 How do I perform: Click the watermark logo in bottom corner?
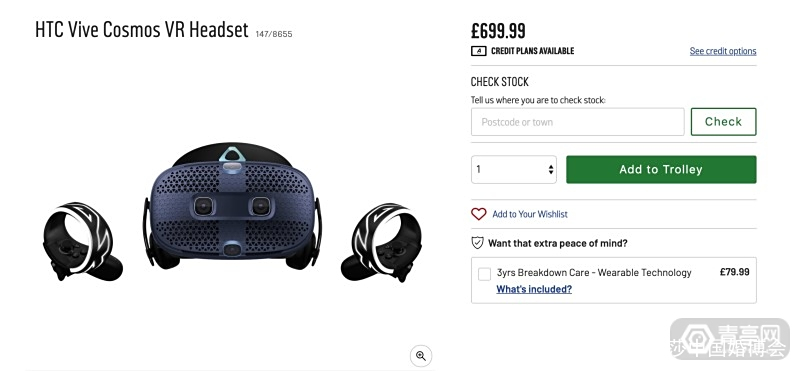pyautogui.click(x=730, y=339)
